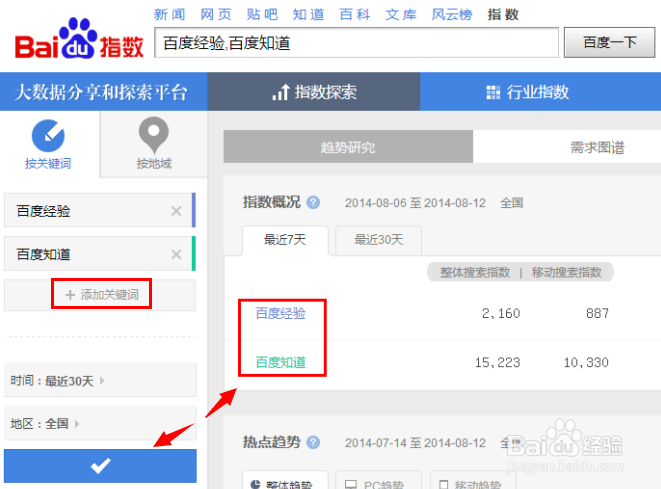This screenshot has width=661, height=489.
Task: Open the 百科 link
Action: pyautogui.click(x=355, y=15)
